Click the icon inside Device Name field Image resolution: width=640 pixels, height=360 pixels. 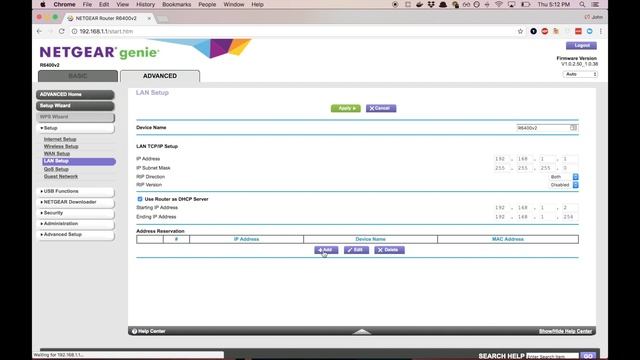[x=573, y=128]
